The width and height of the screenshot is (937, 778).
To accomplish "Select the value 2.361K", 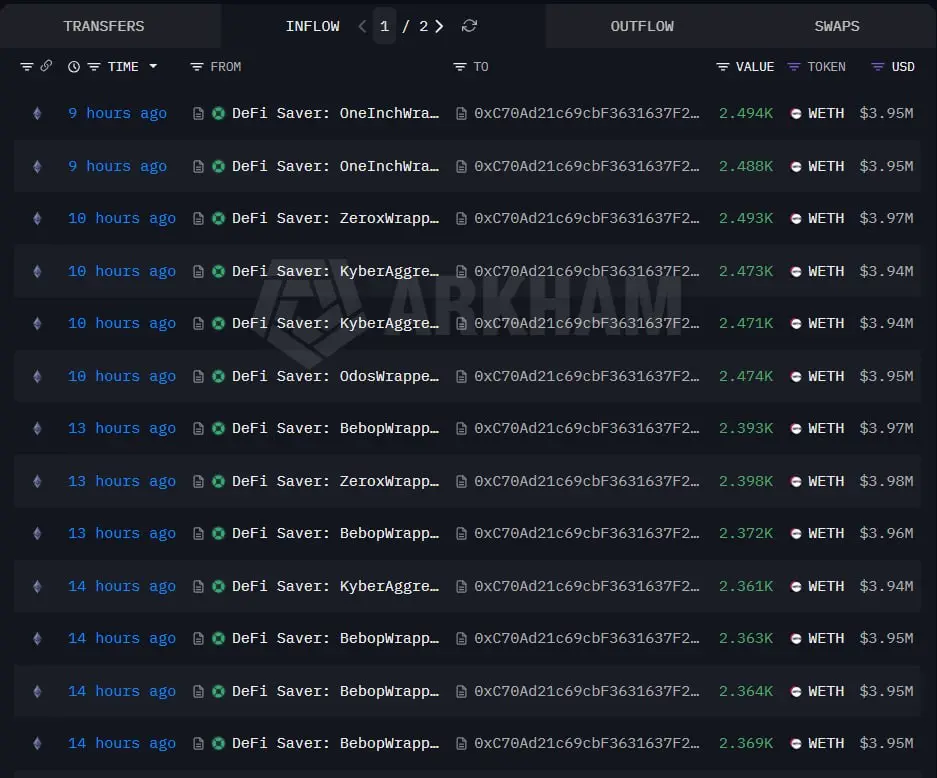I will 745,586.
